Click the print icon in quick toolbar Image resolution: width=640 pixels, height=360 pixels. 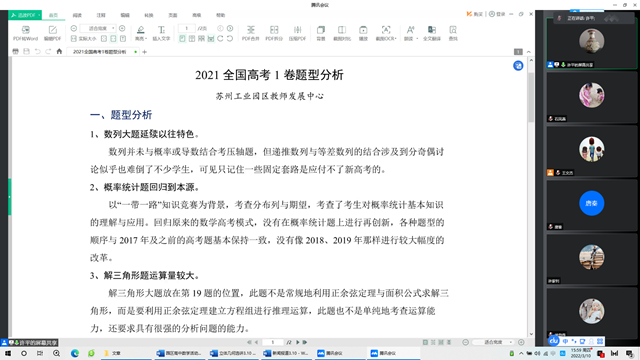click(16, 51)
